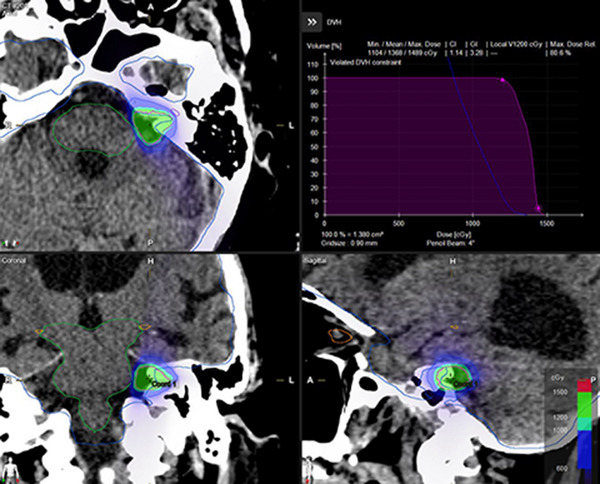The width and height of the screenshot is (600, 484).
Task: Click the body orientation figure in sagittal view
Action: (x=310, y=470)
